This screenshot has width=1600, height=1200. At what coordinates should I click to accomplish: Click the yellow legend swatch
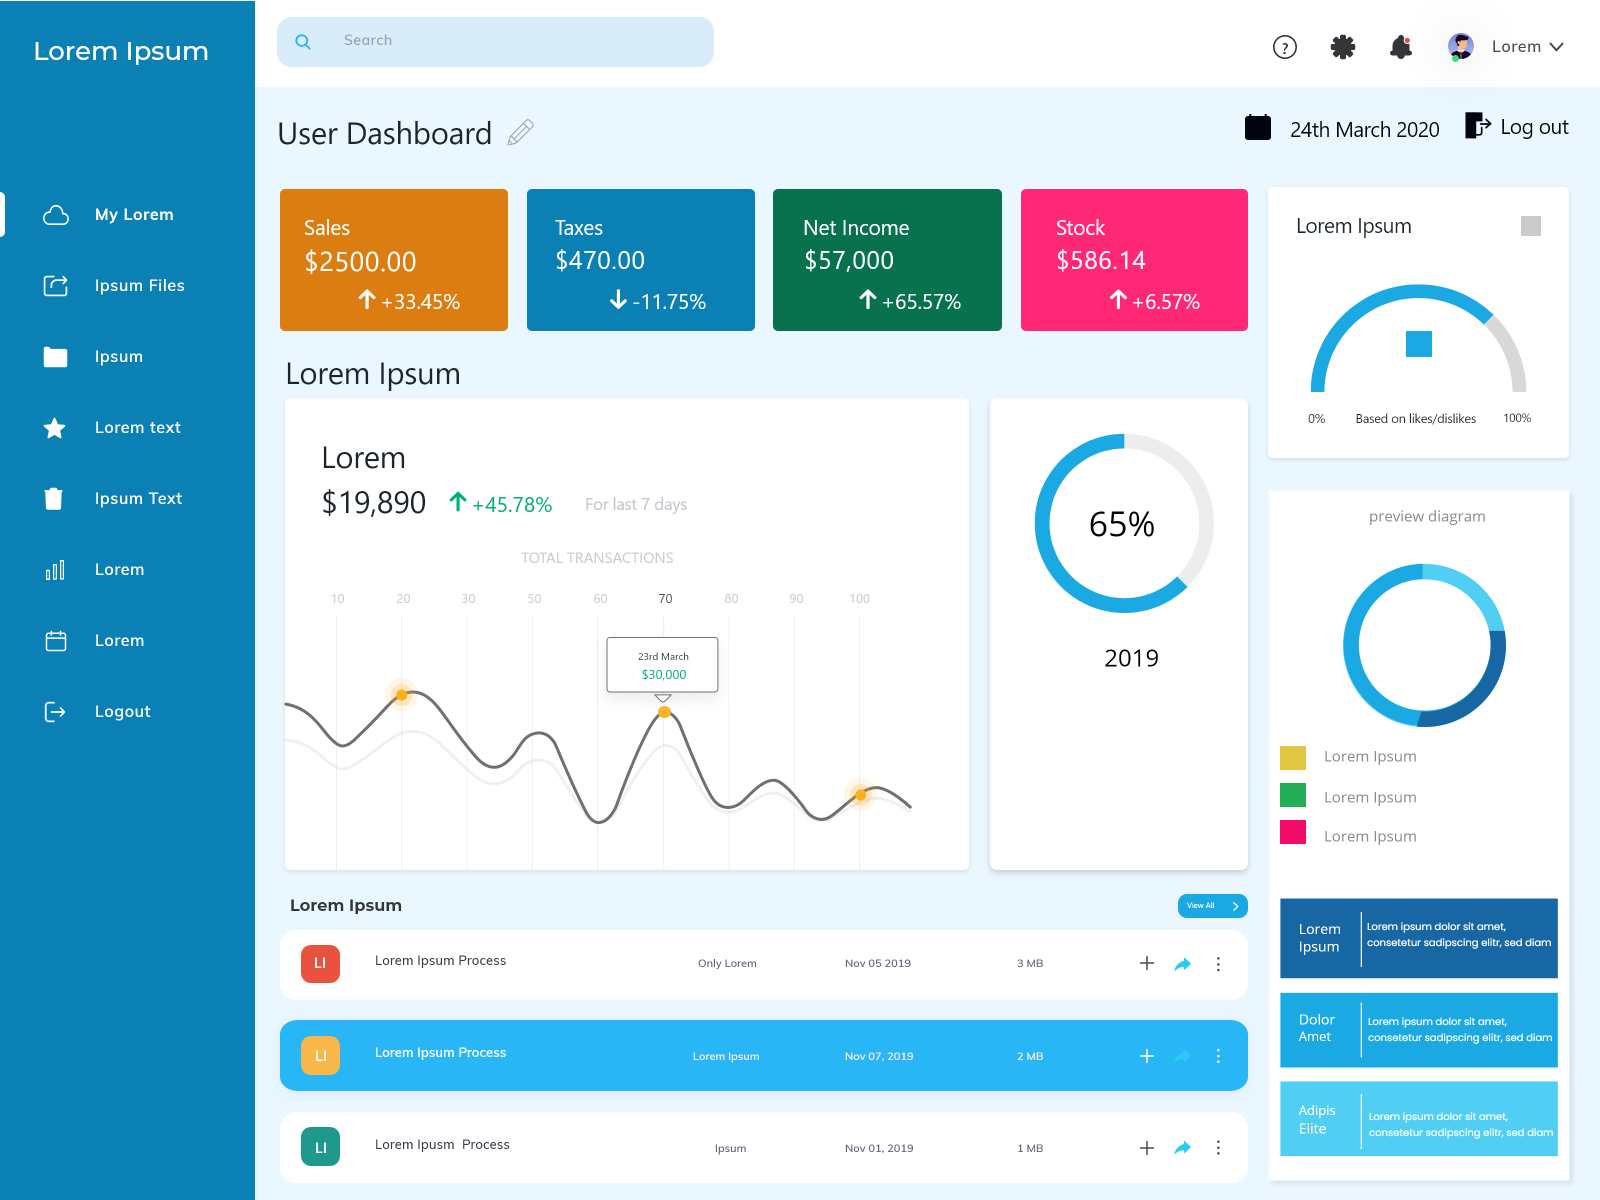point(1293,757)
